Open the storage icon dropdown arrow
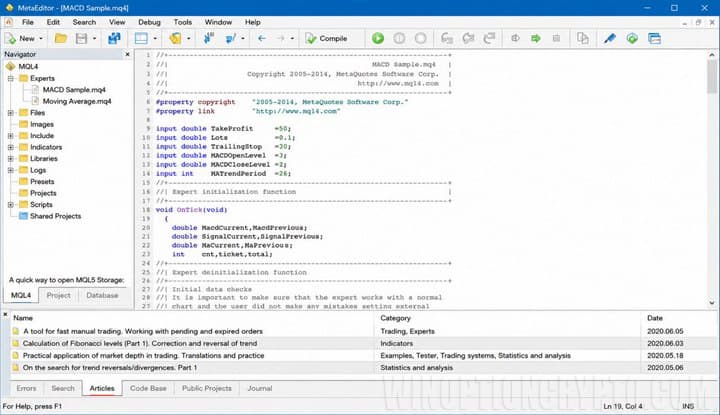720x415 pixels. tap(189, 39)
